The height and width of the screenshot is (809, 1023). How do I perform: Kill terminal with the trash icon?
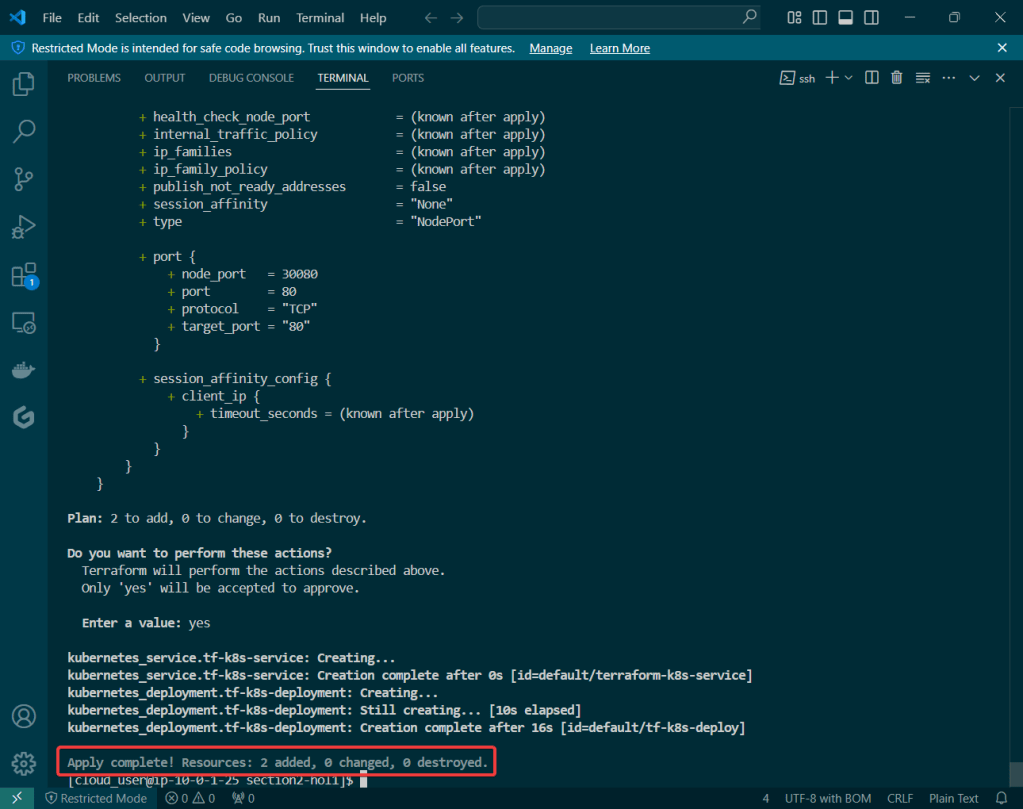896,78
